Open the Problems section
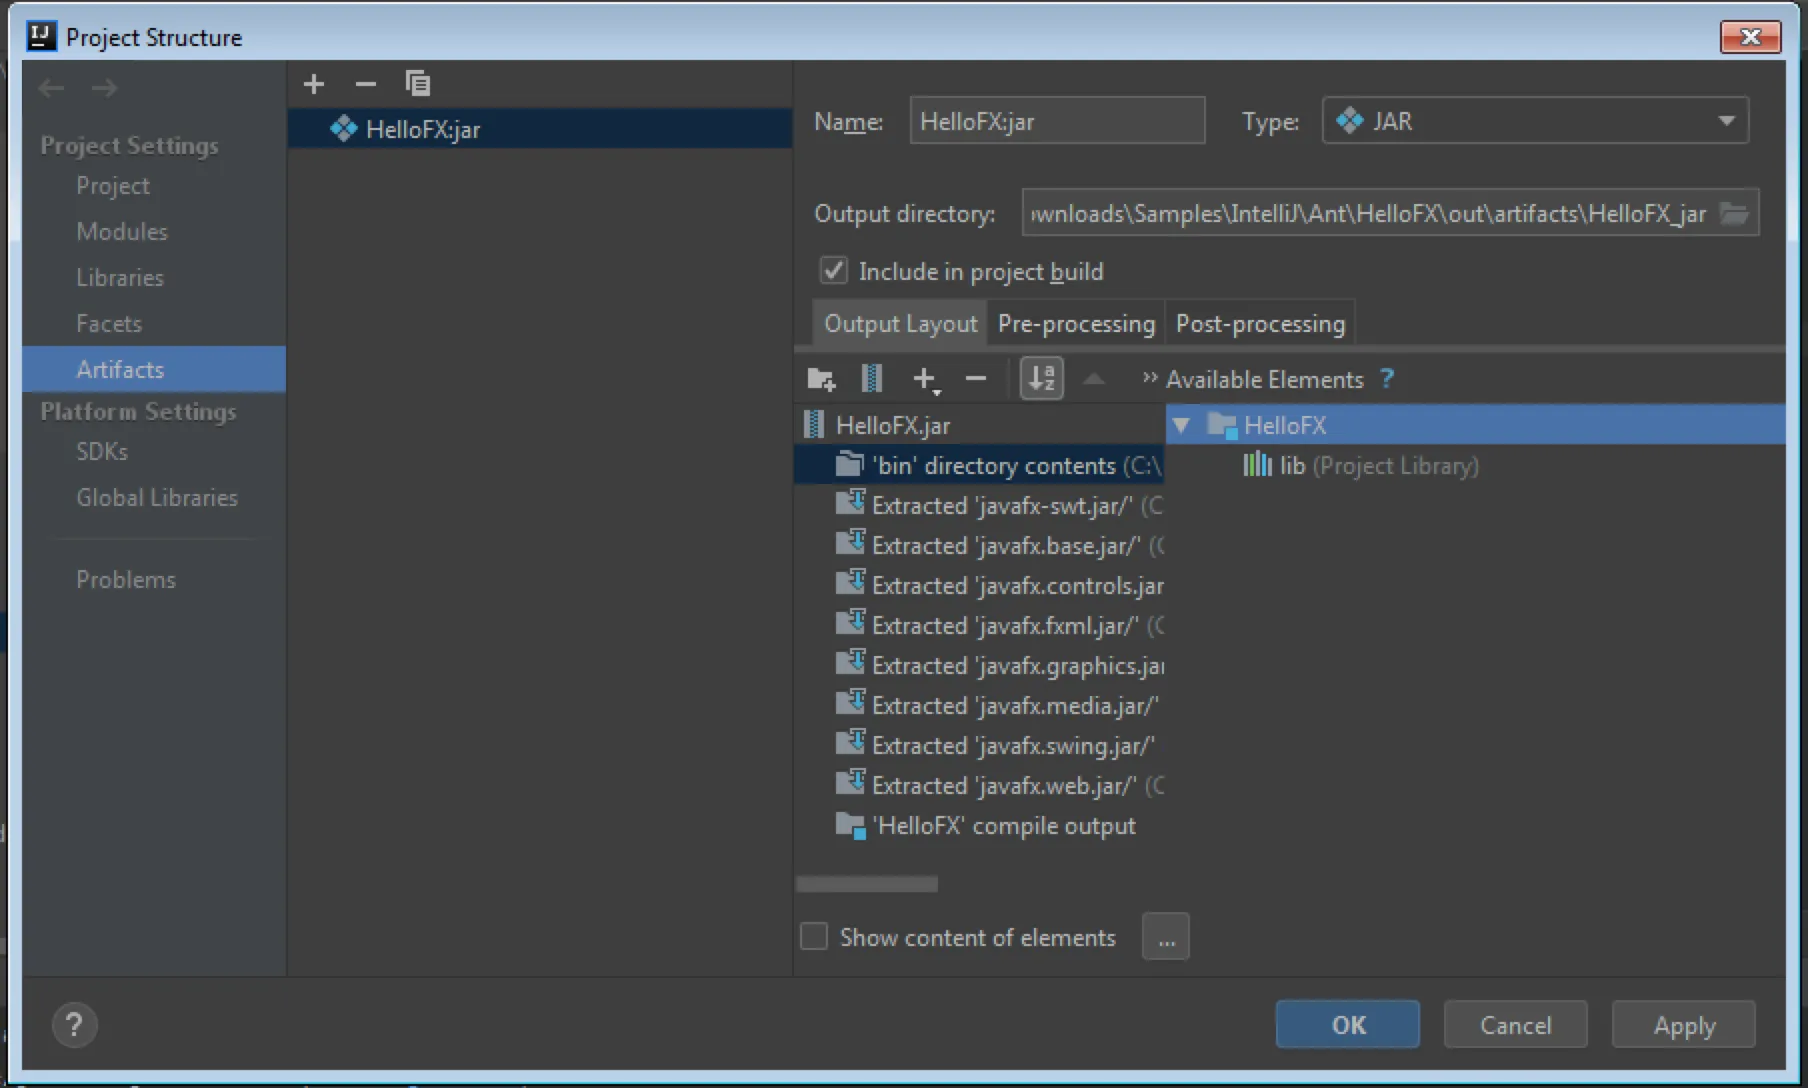 tap(126, 580)
